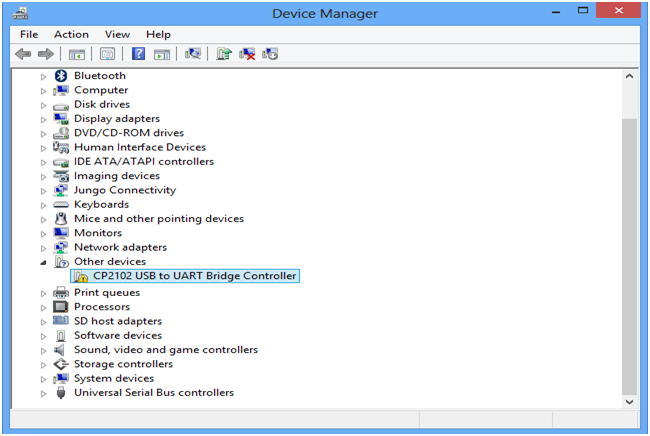The height and width of the screenshot is (436, 650).
Task: Open the View menu
Action: point(117,34)
